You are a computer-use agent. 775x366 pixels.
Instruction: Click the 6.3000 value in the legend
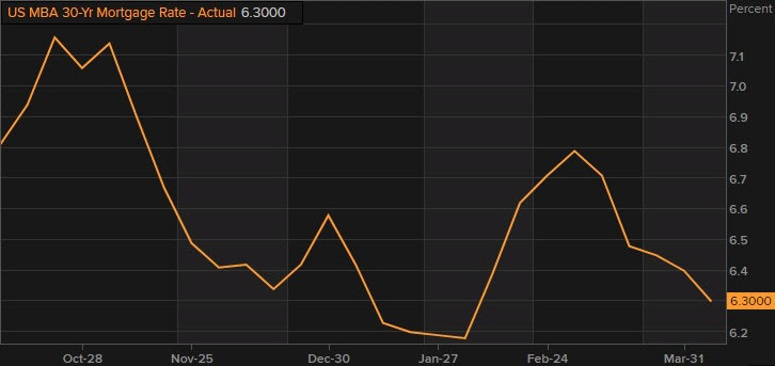tap(263, 12)
